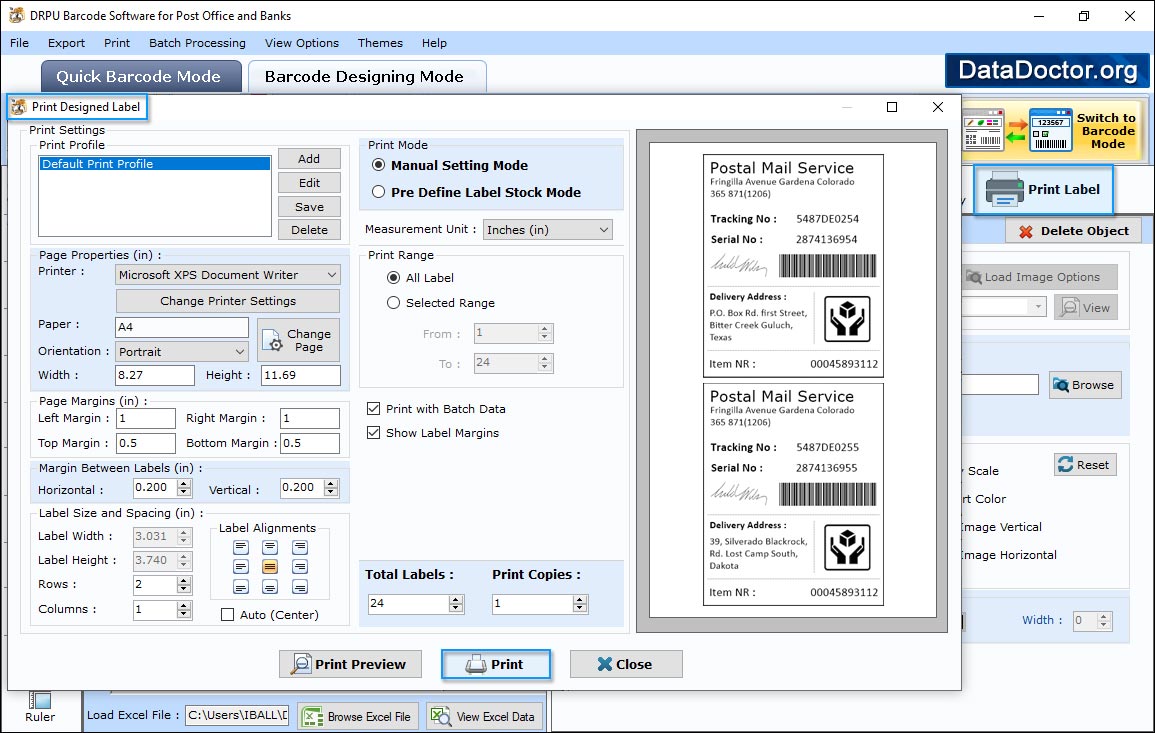The image size is (1155, 733).
Task: Select top-right label alignment icon
Action: point(300,547)
